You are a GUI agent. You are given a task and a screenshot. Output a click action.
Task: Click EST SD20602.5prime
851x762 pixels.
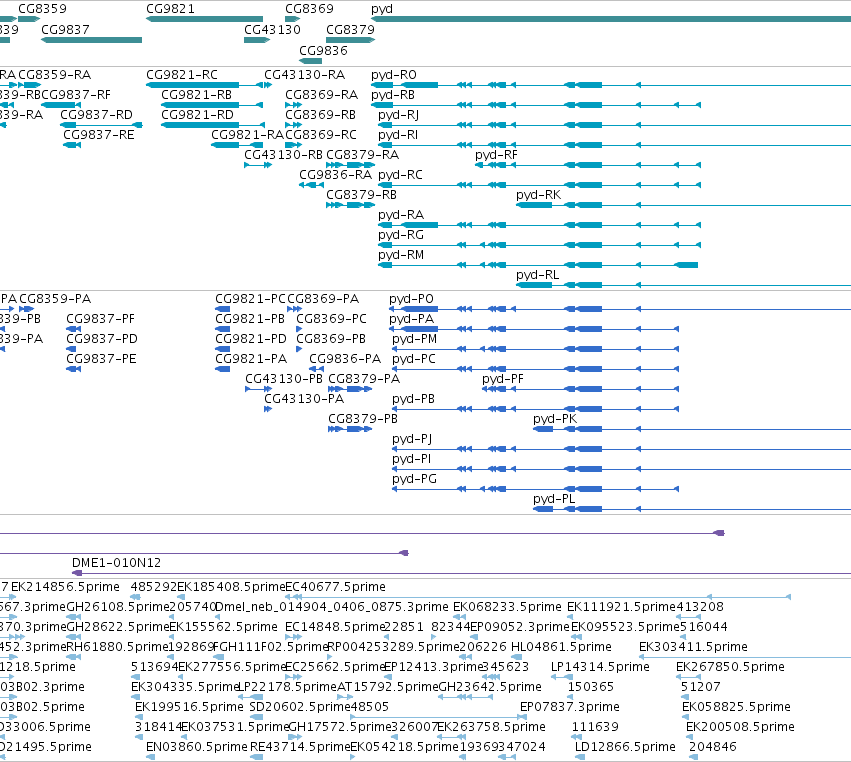(300, 707)
